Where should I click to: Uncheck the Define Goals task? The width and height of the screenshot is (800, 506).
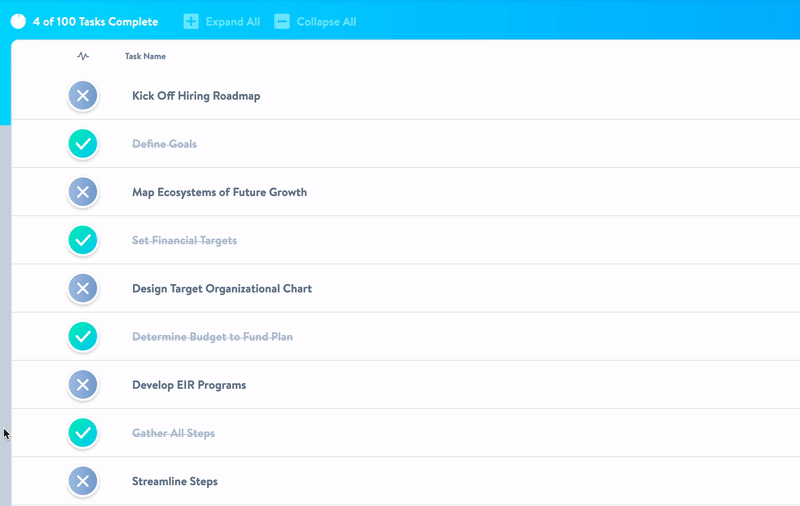pos(83,144)
